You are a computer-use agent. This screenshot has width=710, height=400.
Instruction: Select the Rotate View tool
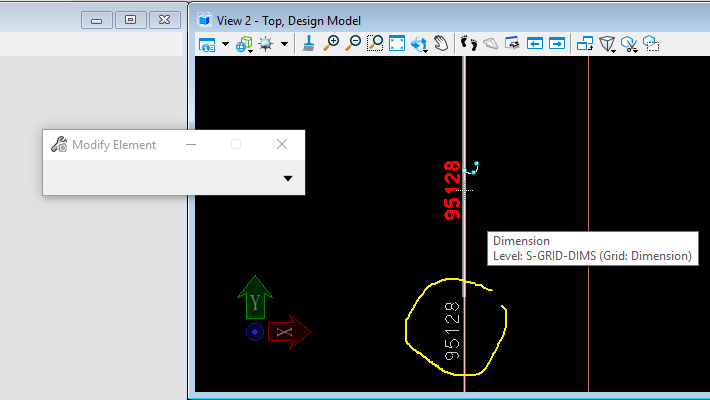click(419, 44)
